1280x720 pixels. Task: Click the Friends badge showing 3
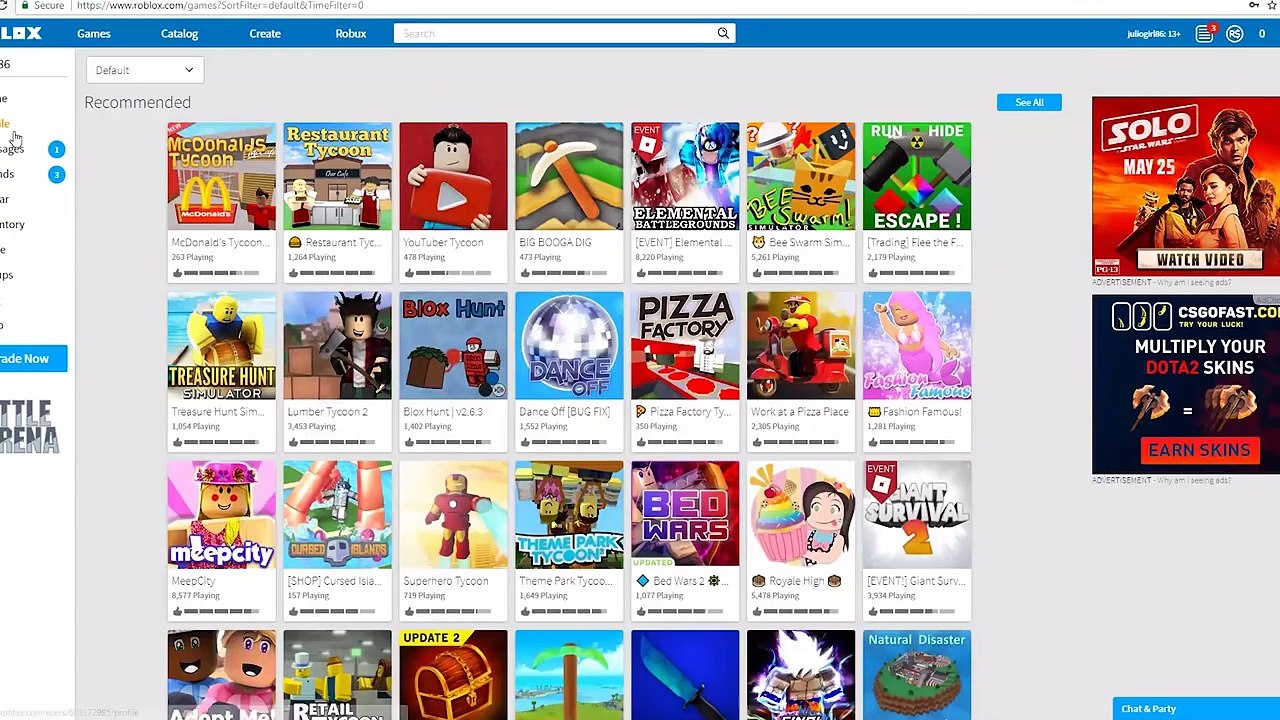56,174
